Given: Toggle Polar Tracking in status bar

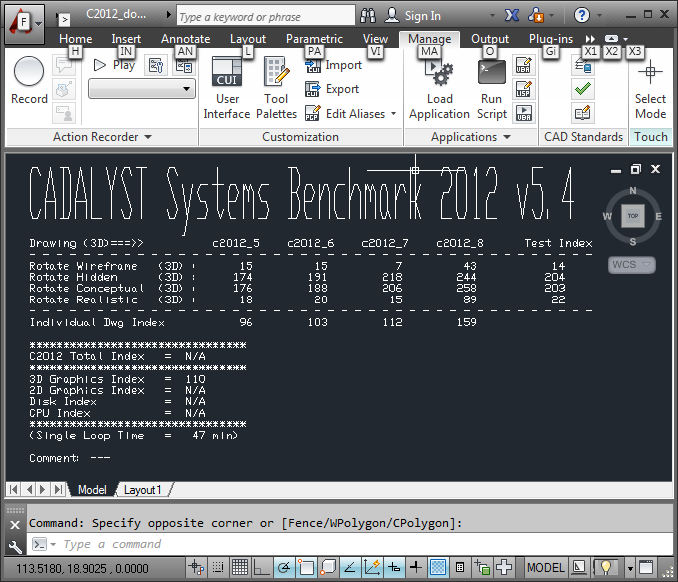Looking at the screenshot, I should (284, 567).
